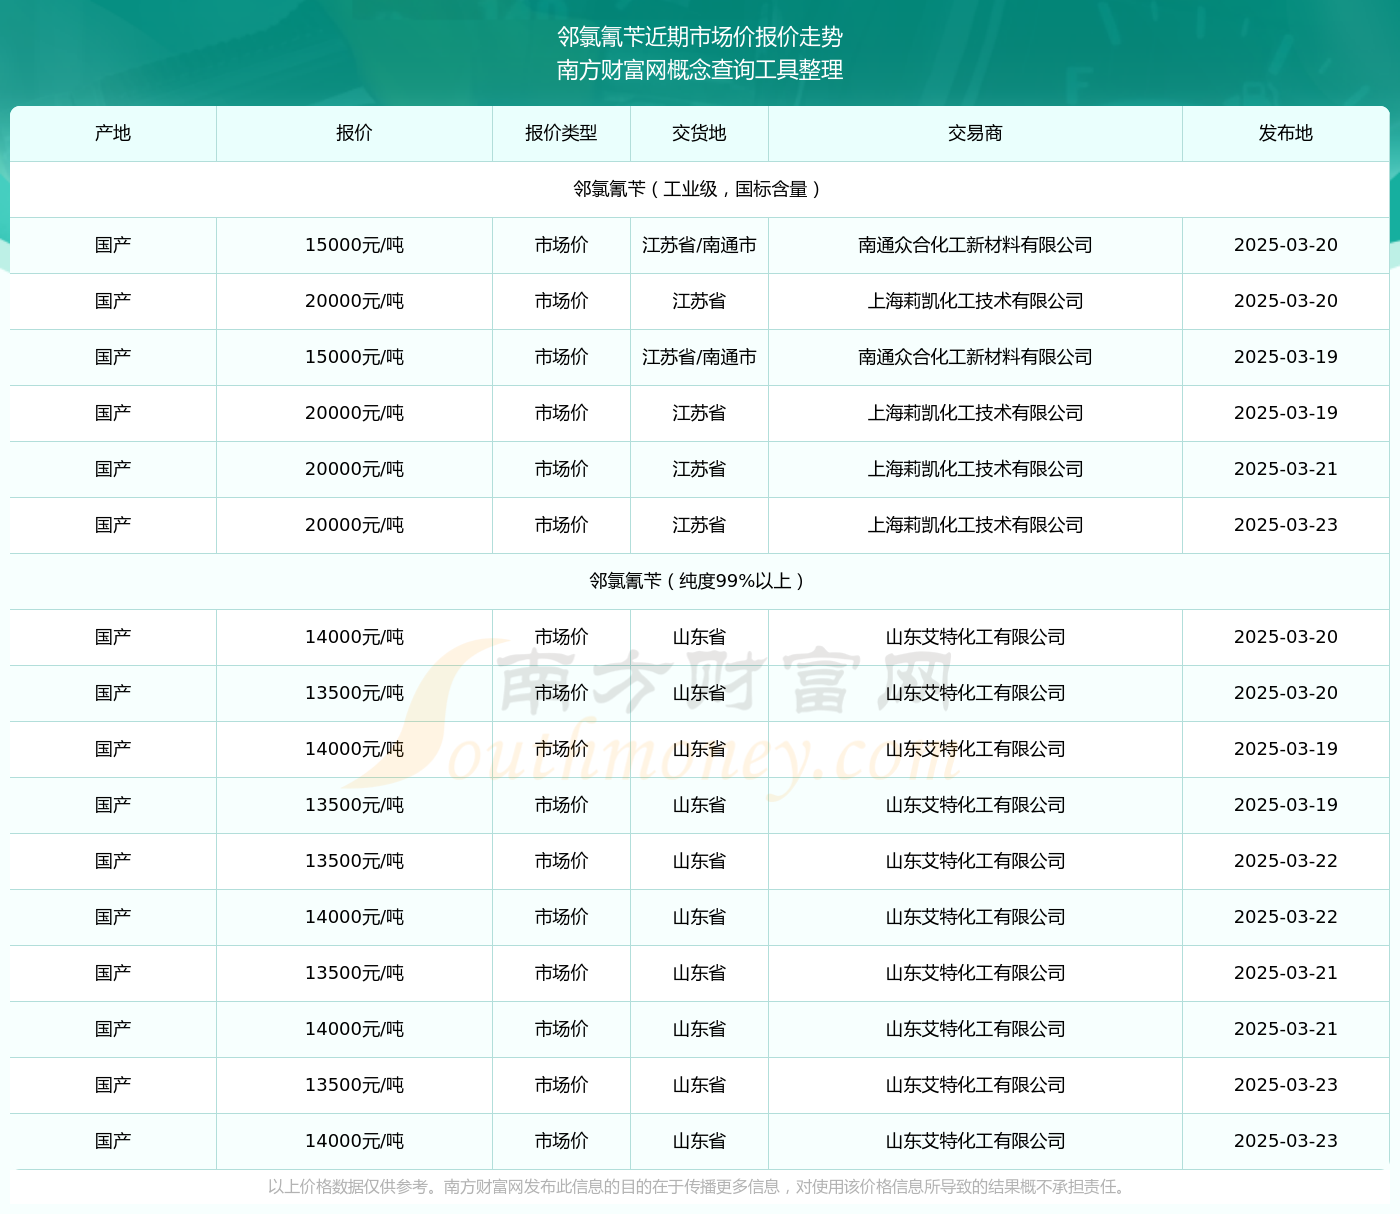
Task: Click section heading 邻氯氰苄（工业级，国标含量）
Action: 700,189
